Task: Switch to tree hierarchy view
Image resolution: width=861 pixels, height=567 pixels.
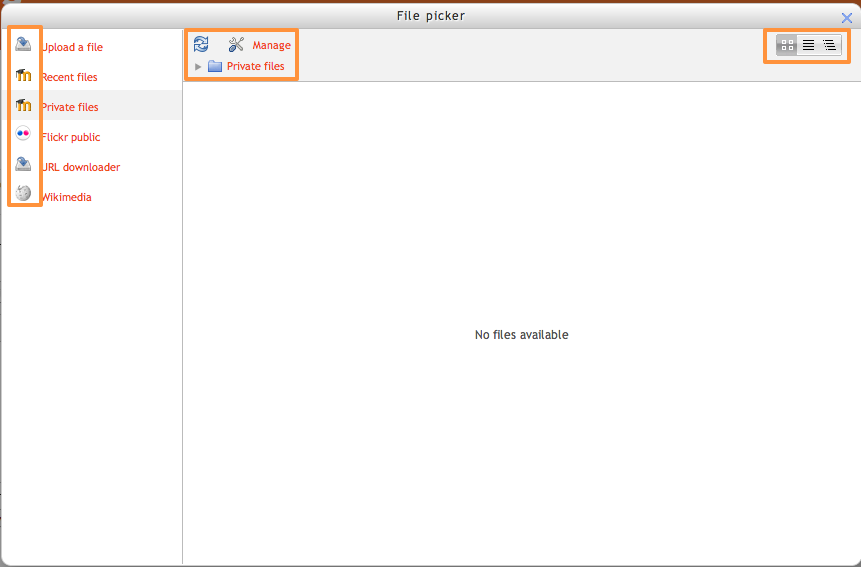Action: click(830, 46)
